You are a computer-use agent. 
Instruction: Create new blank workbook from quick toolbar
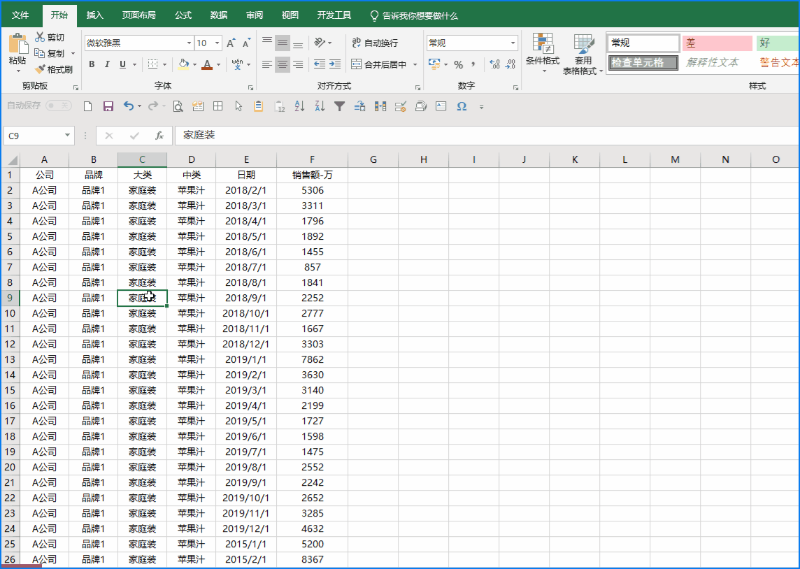pyautogui.click(x=88, y=106)
